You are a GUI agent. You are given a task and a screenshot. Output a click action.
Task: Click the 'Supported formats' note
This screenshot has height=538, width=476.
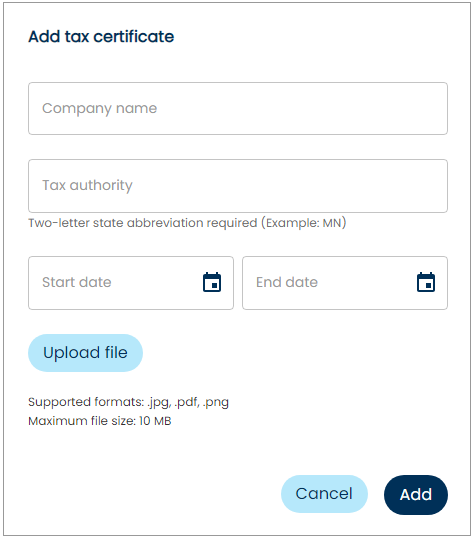coord(128,402)
